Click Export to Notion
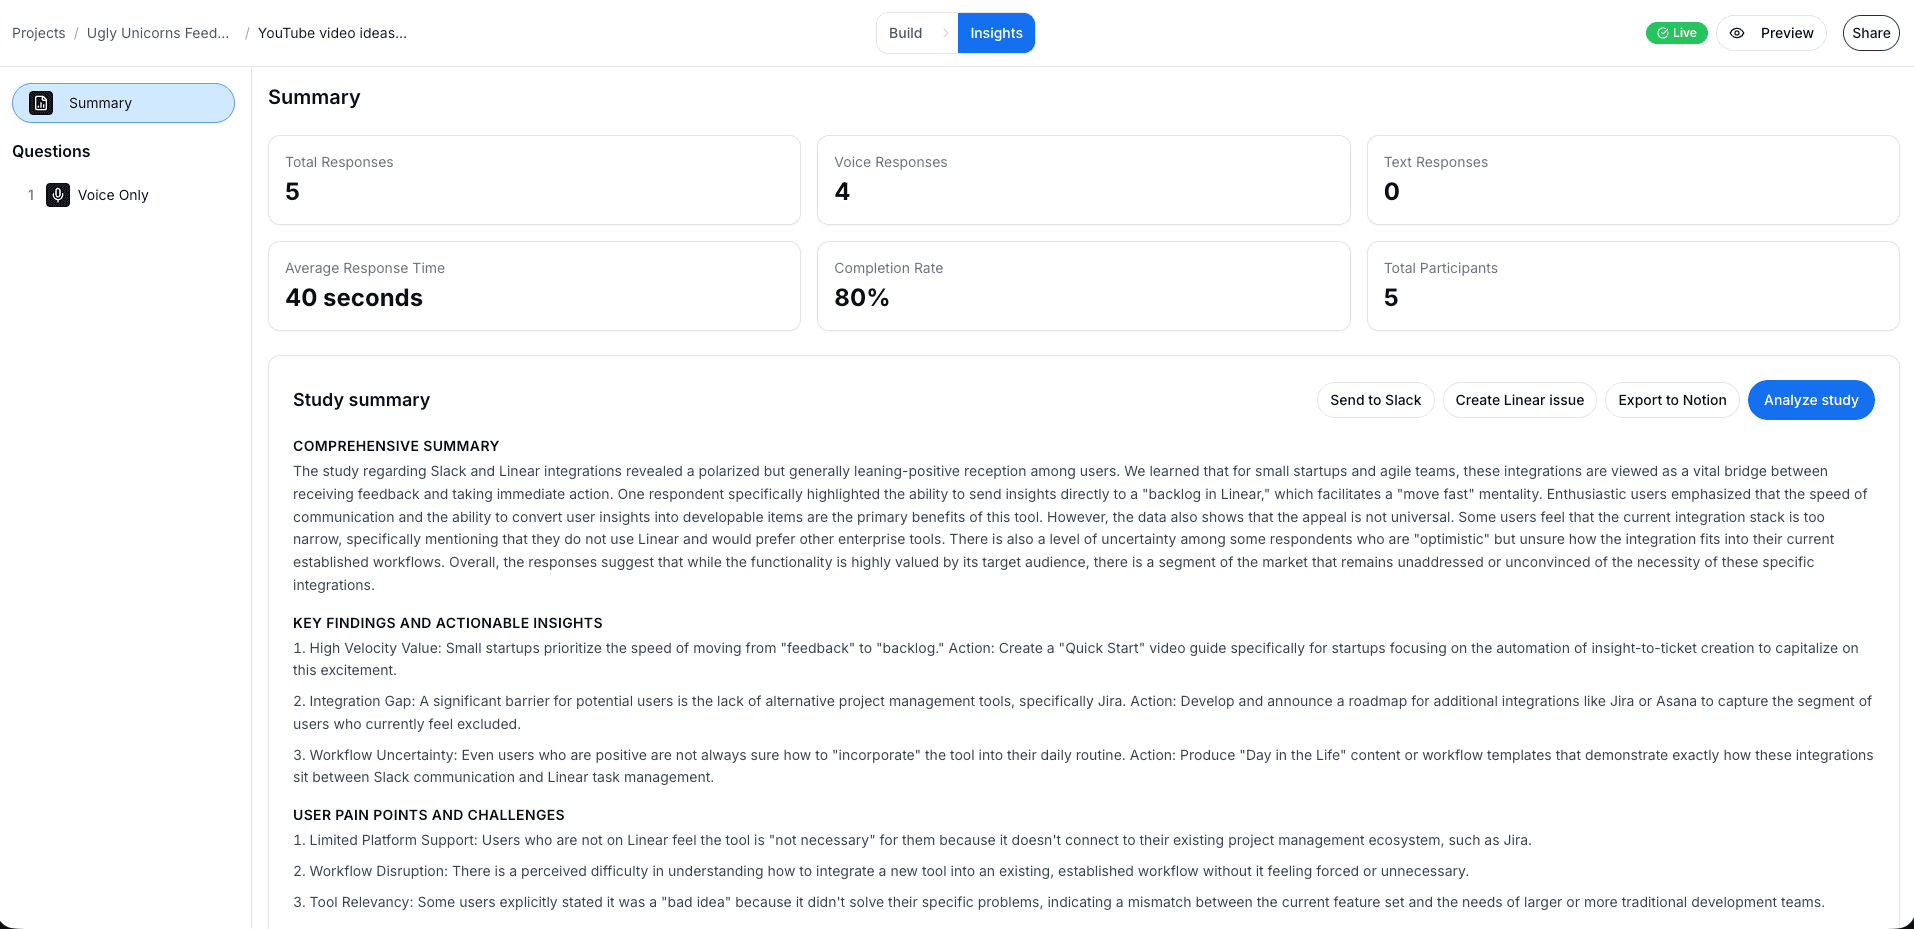The image size is (1914, 929). pos(1671,400)
